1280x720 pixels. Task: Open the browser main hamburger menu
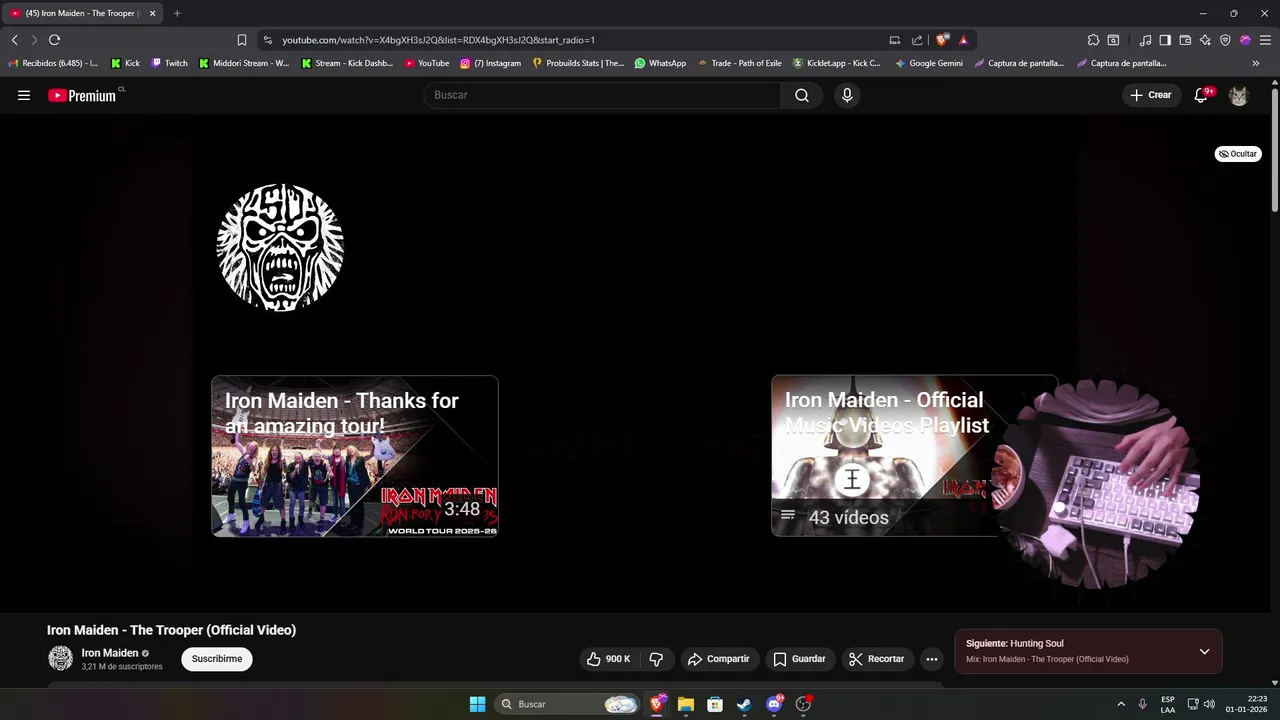click(x=1265, y=40)
